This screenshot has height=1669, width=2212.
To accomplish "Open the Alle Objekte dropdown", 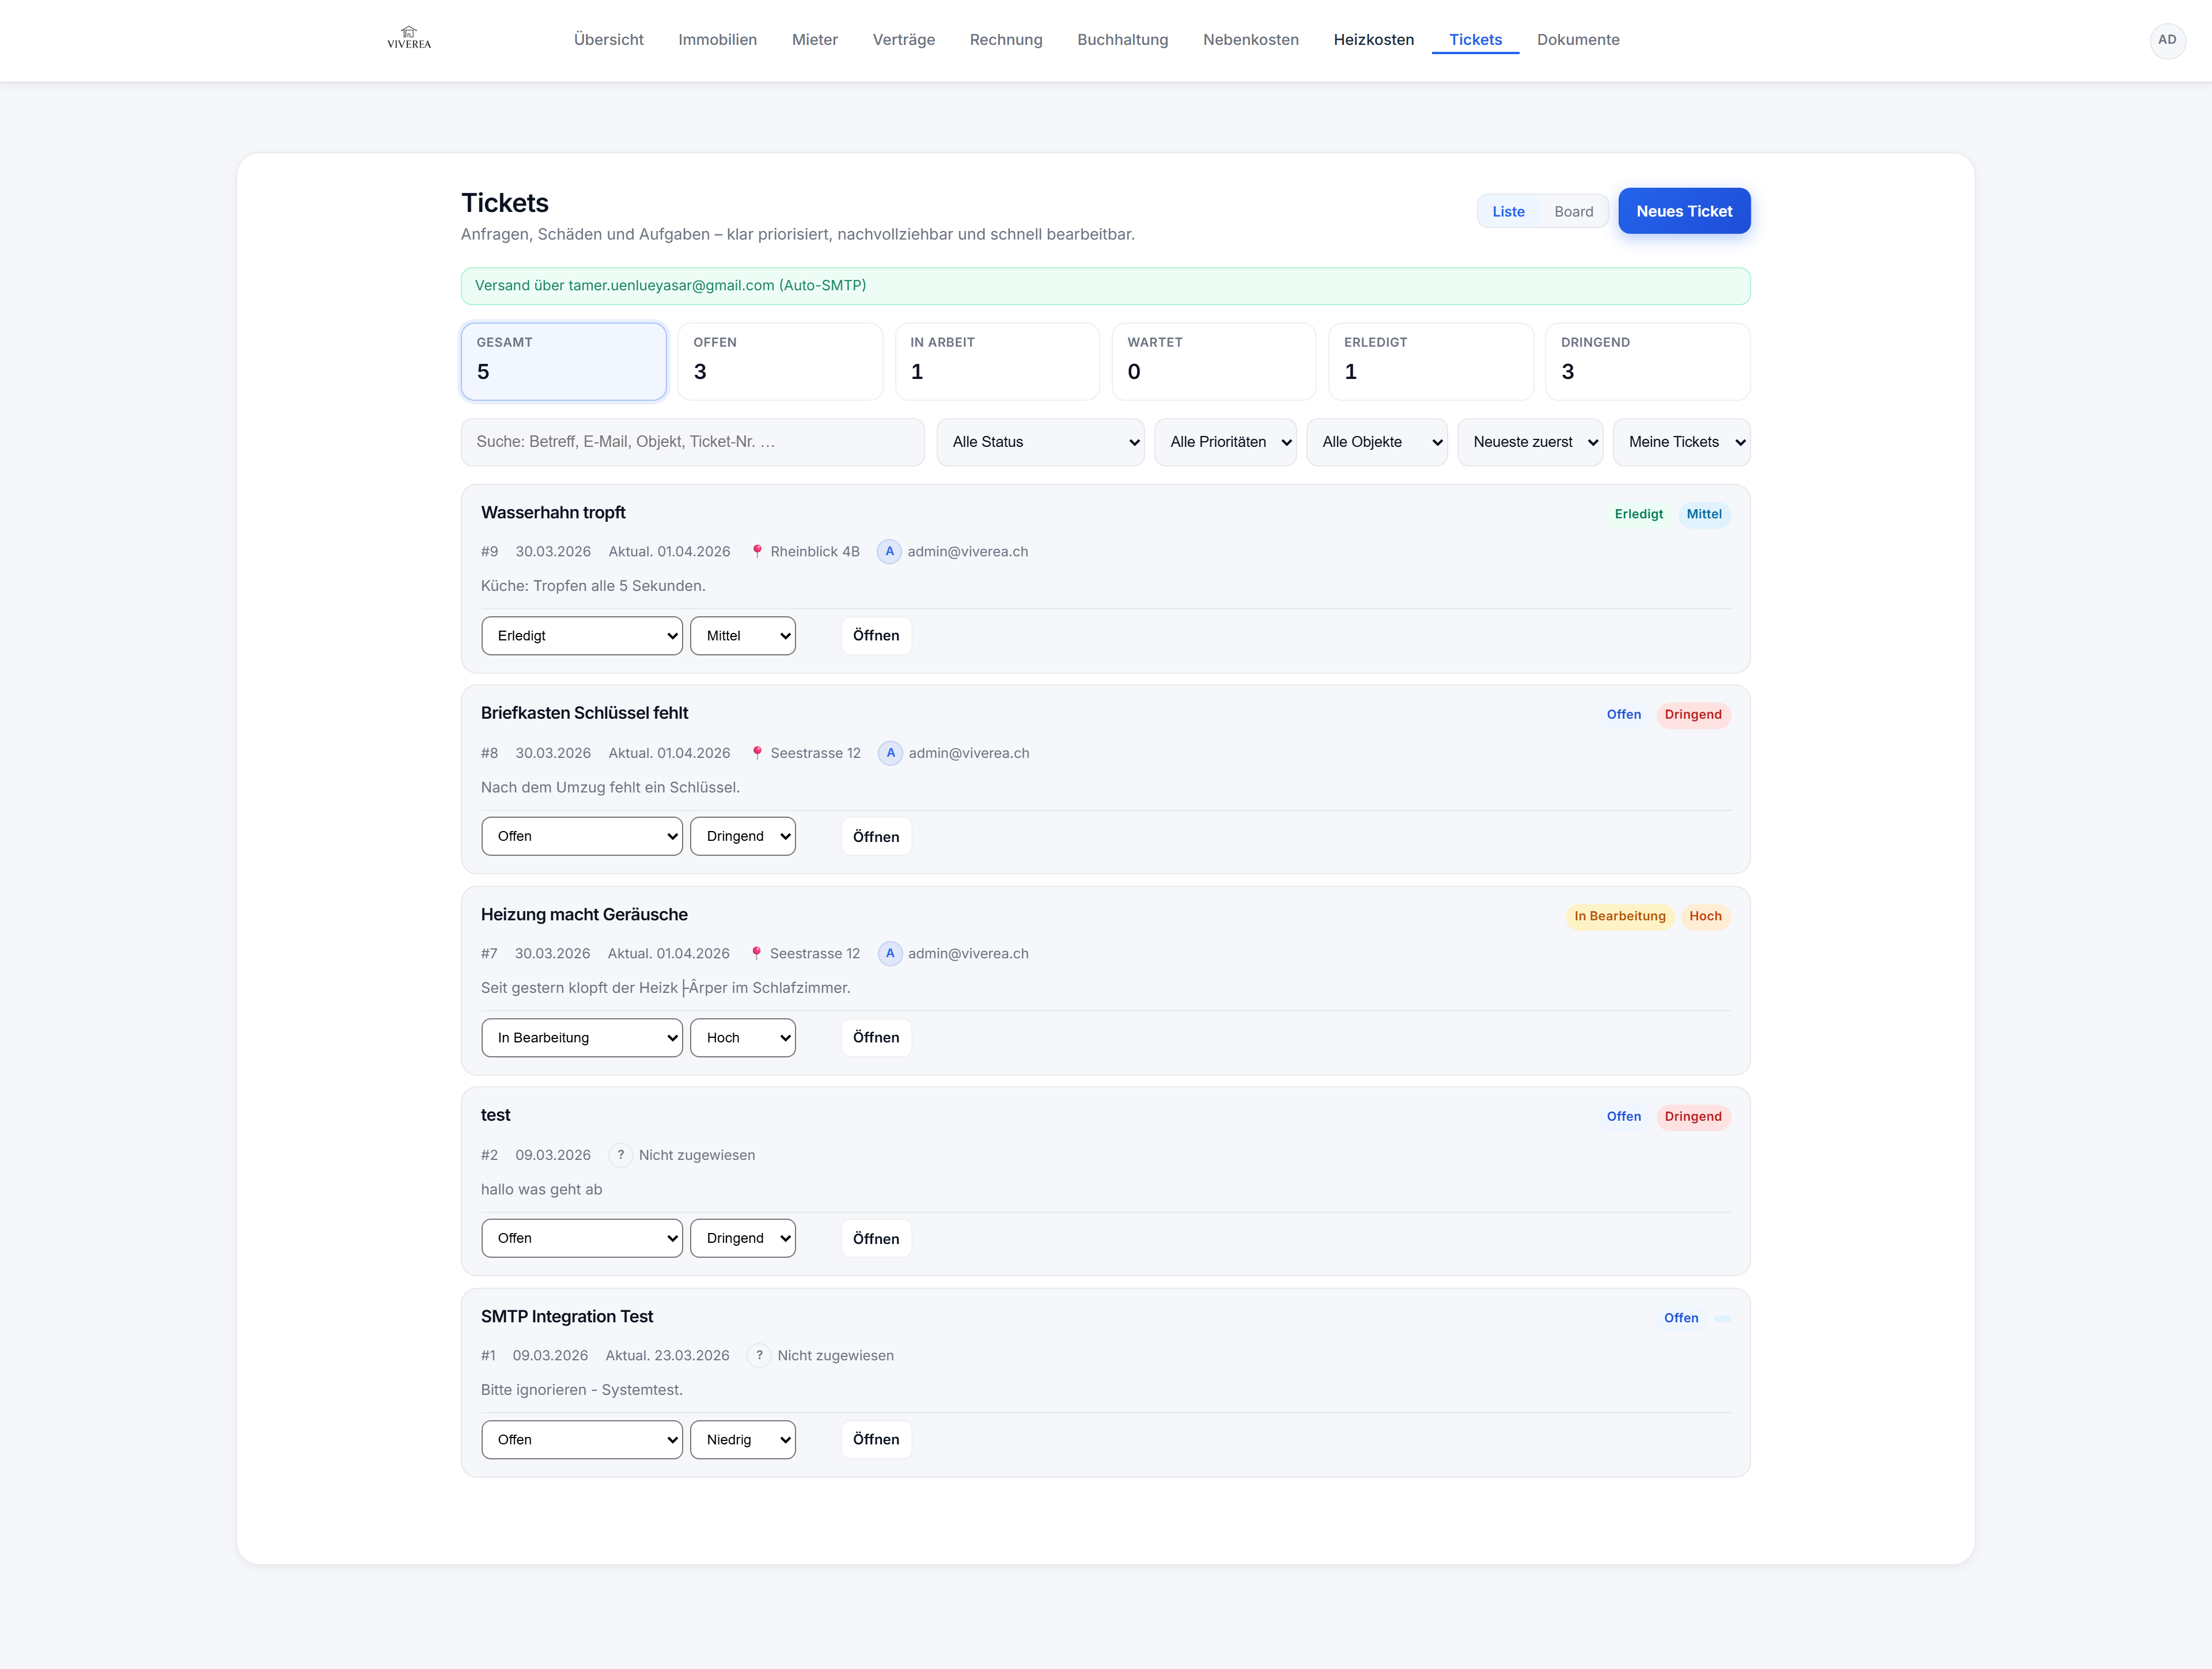I will [x=1376, y=442].
